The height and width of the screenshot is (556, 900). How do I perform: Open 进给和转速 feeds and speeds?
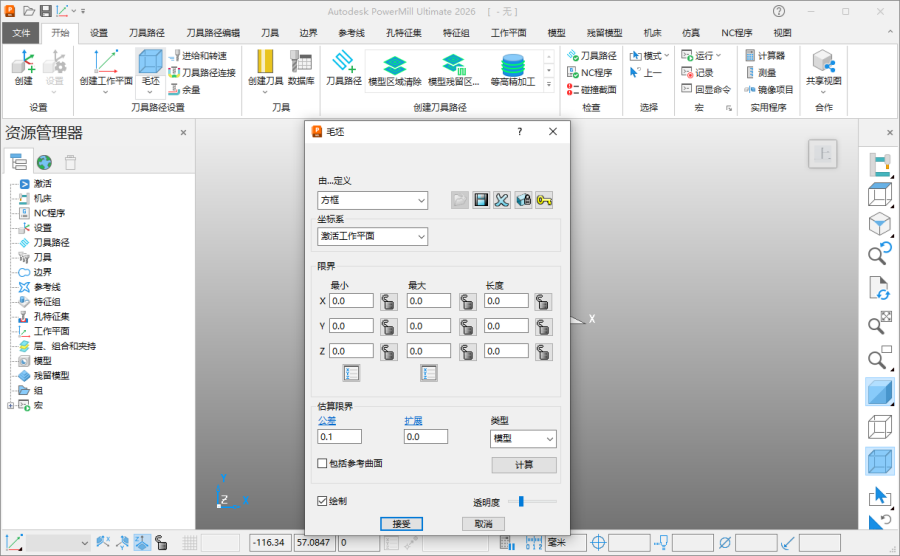coord(199,56)
